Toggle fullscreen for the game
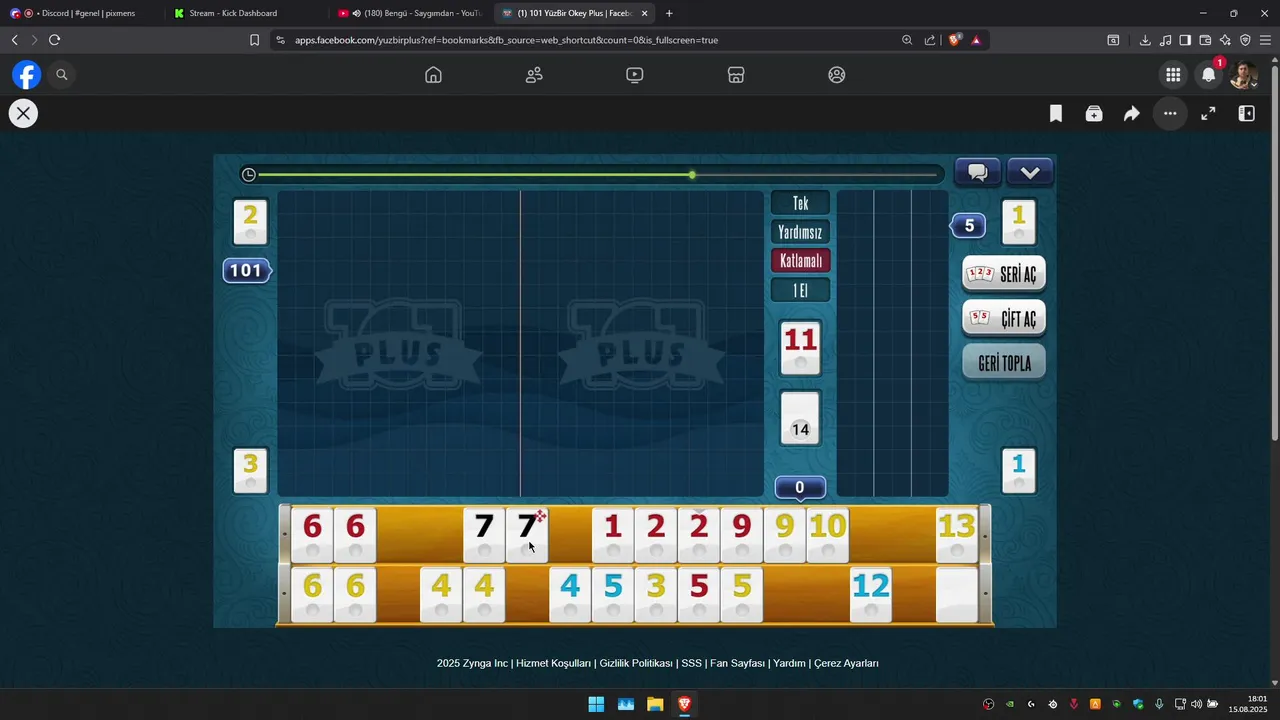1280x720 pixels. point(1208,114)
